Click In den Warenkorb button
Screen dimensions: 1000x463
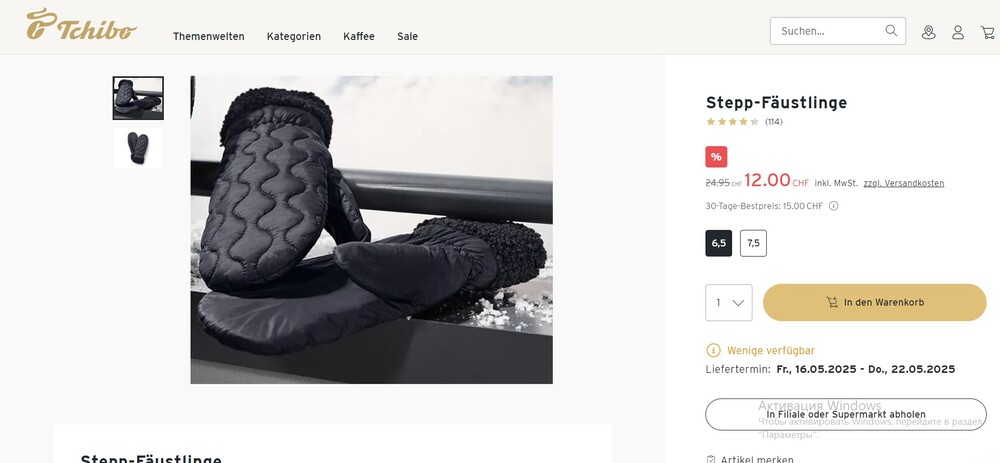tap(874, 302)
